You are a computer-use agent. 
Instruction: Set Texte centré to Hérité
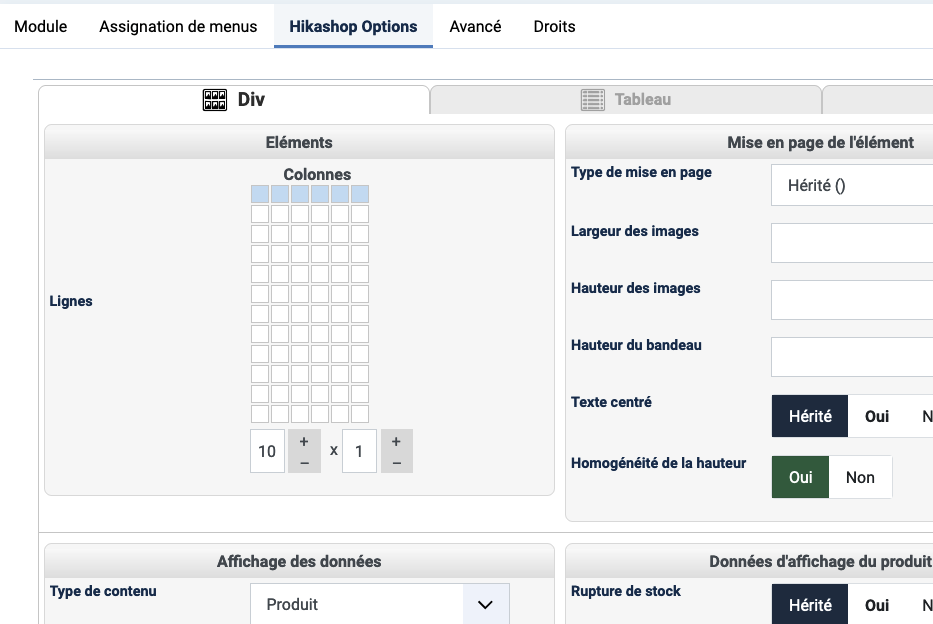pyautogui.click(x=810, y=416)
